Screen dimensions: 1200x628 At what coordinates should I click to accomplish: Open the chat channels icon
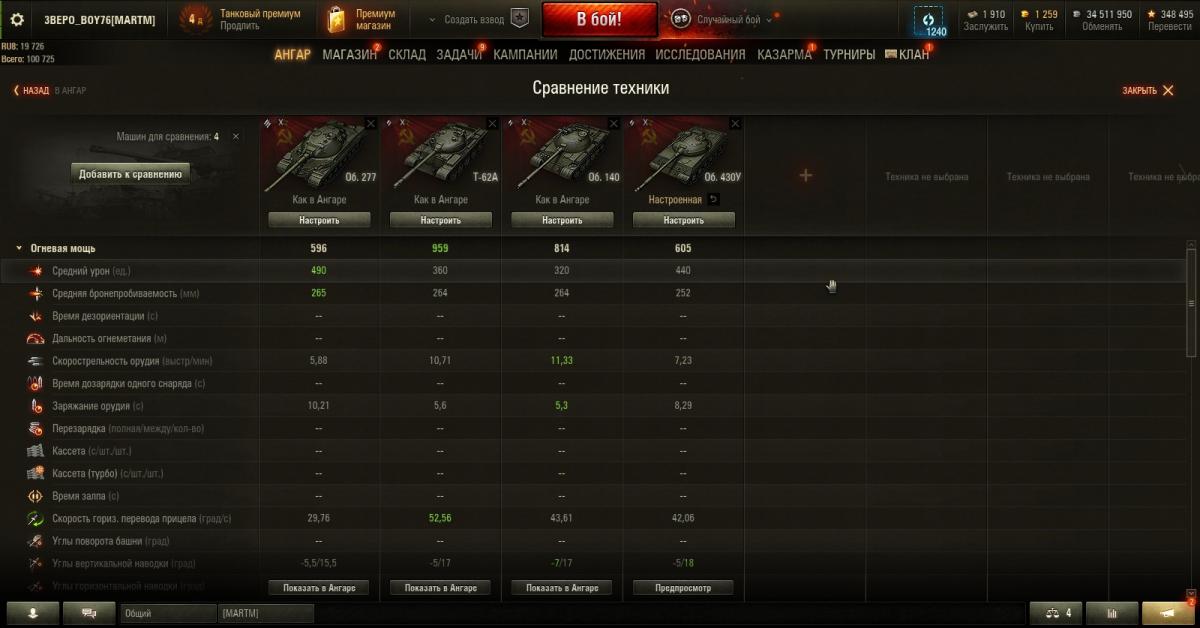[89, 613]
